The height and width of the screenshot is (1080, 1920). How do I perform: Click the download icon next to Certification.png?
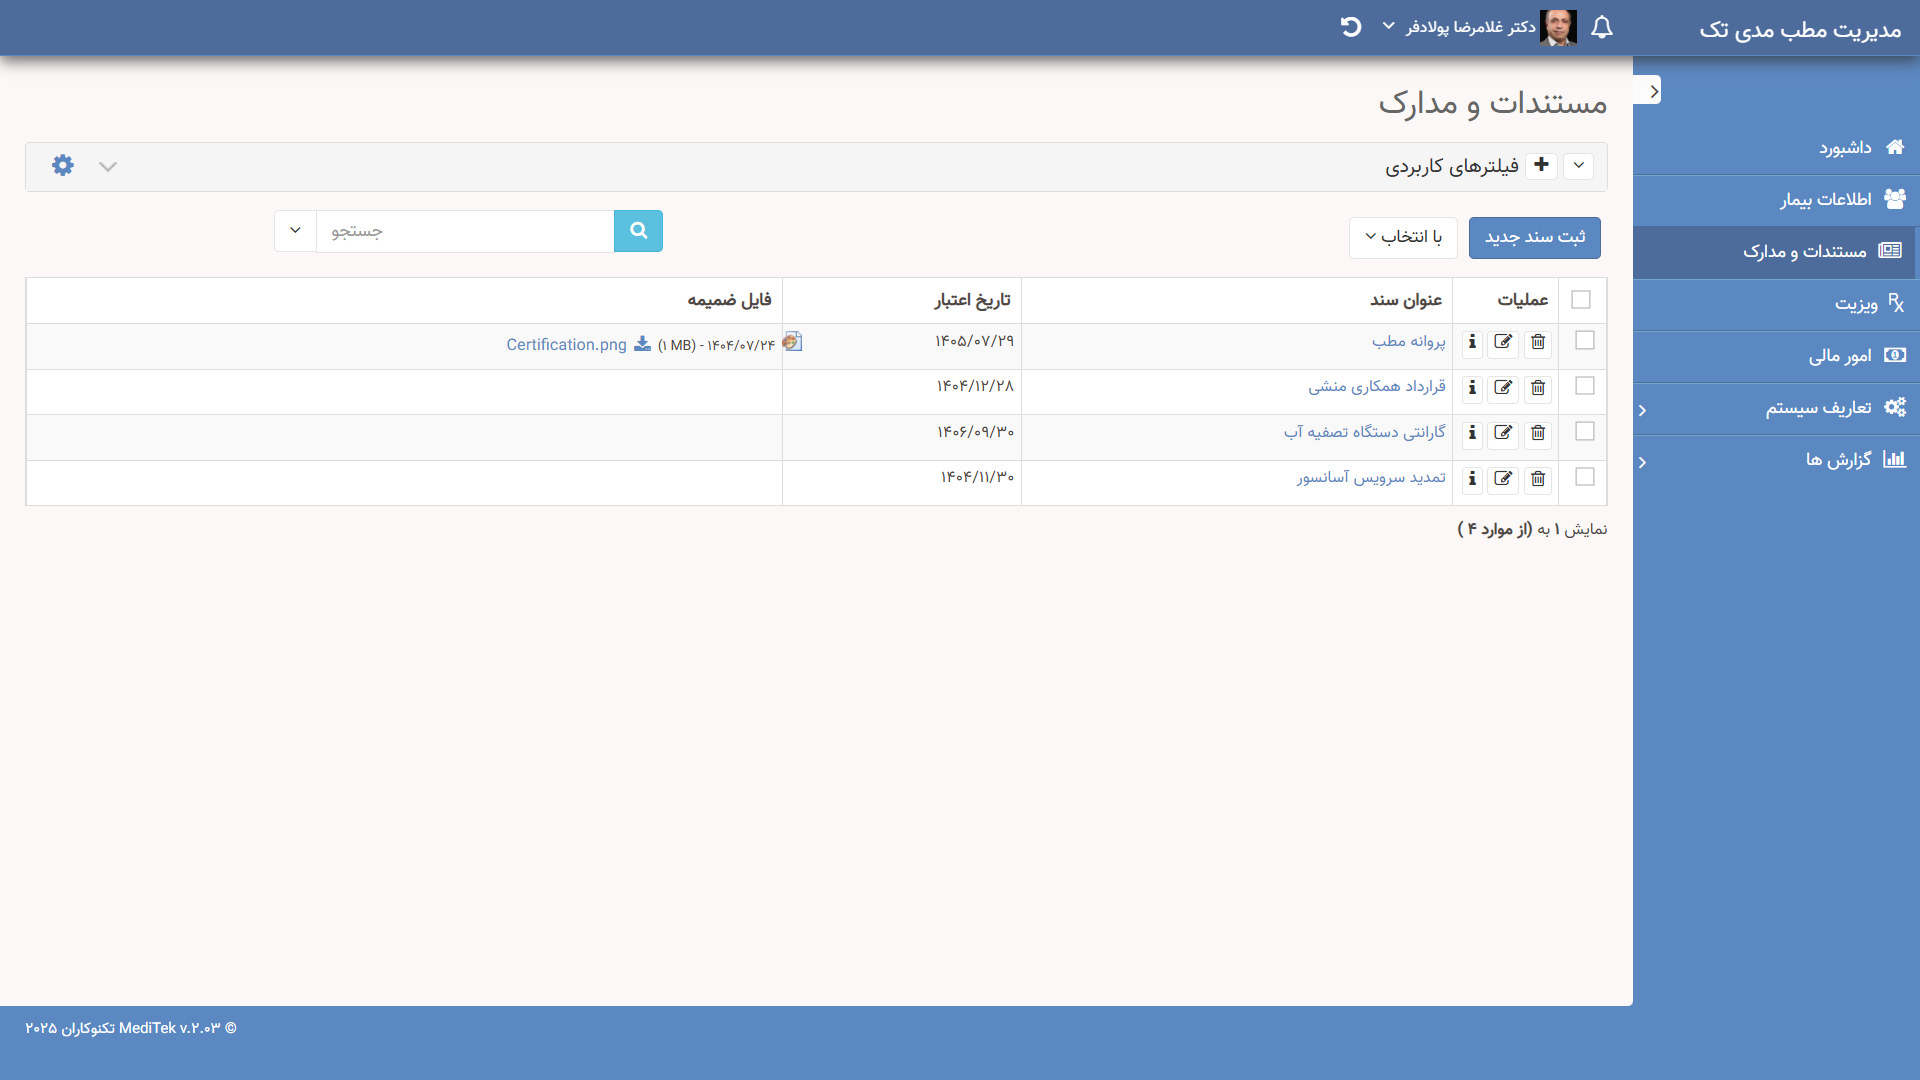point(643,344)
